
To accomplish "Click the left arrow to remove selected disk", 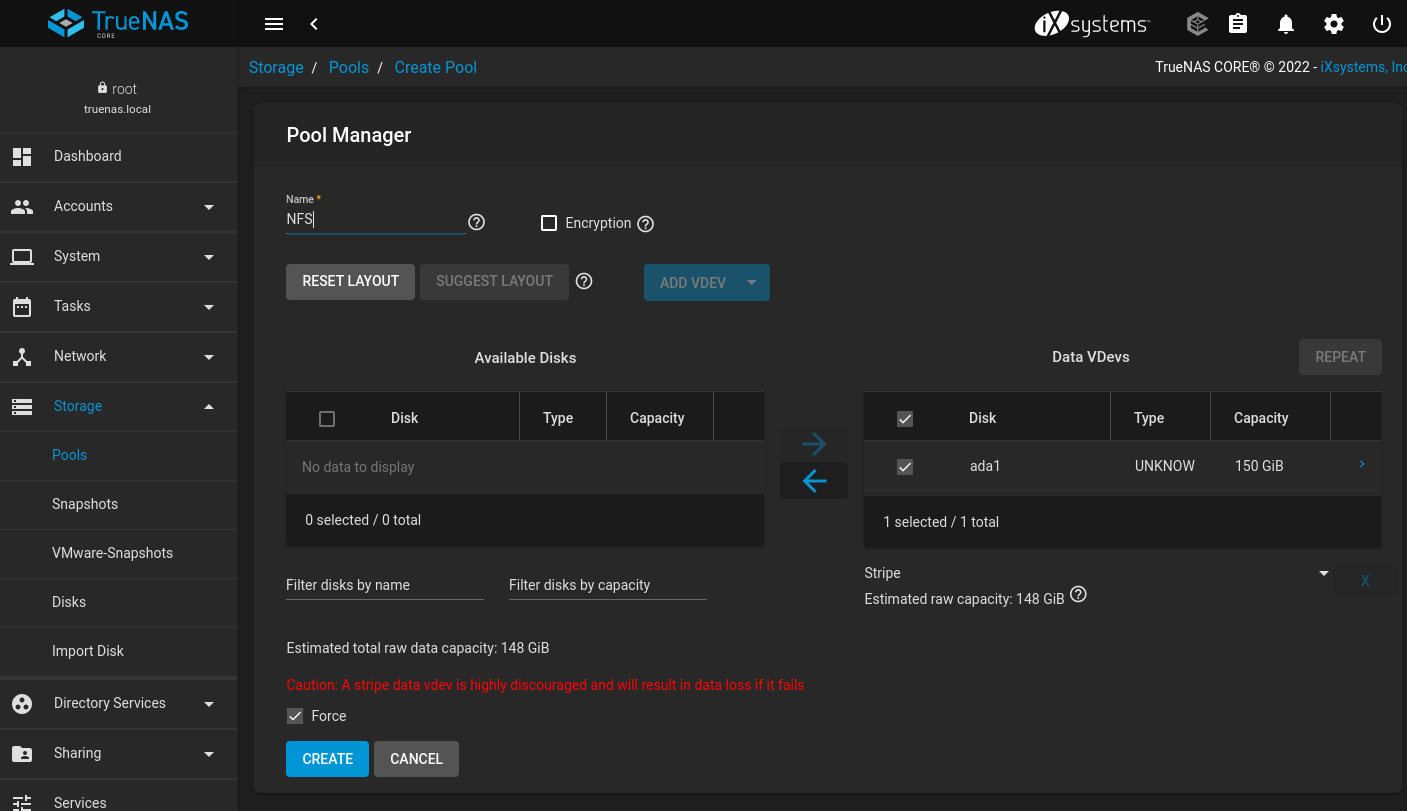I will pyautogui.click(x=813, y=480).
